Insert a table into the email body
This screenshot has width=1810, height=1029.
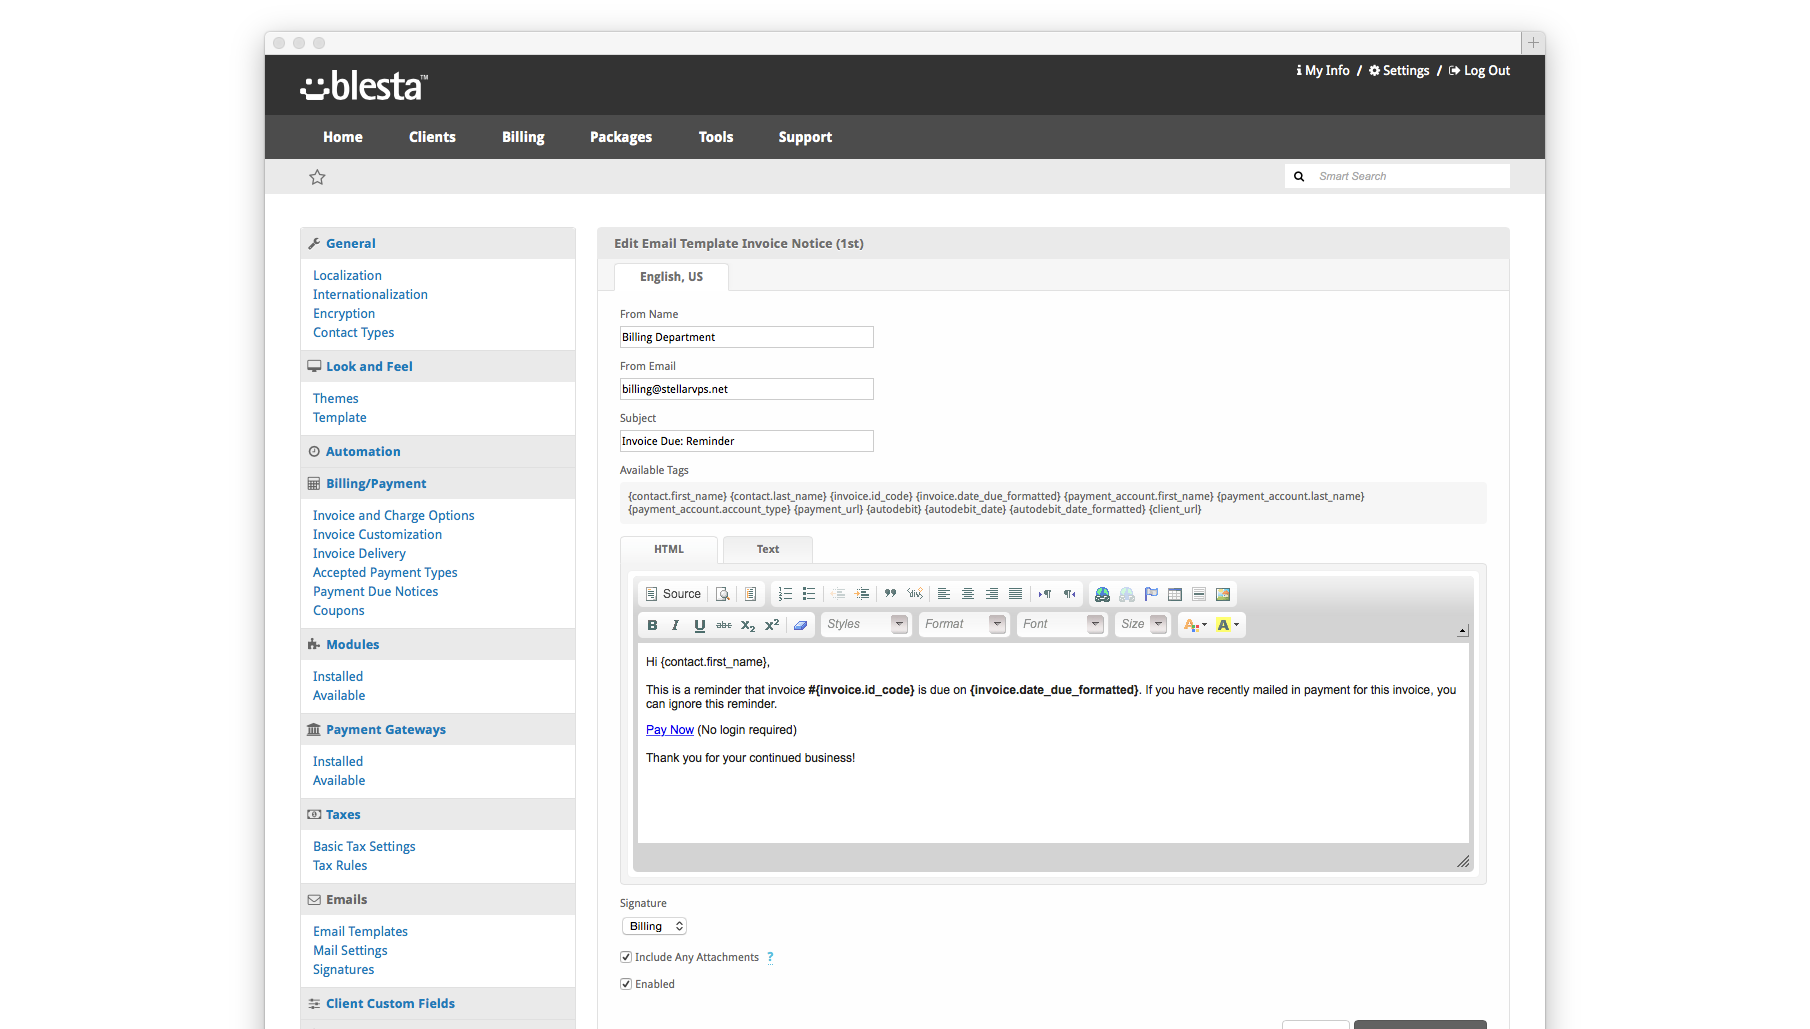point(1175,594)
